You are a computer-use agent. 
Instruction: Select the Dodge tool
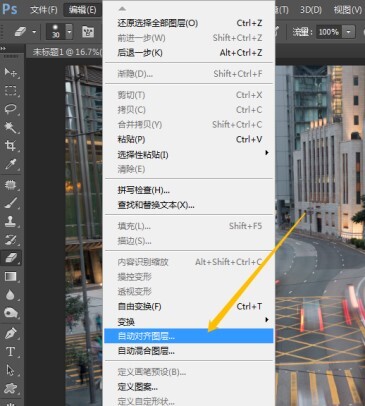[11, 313]
